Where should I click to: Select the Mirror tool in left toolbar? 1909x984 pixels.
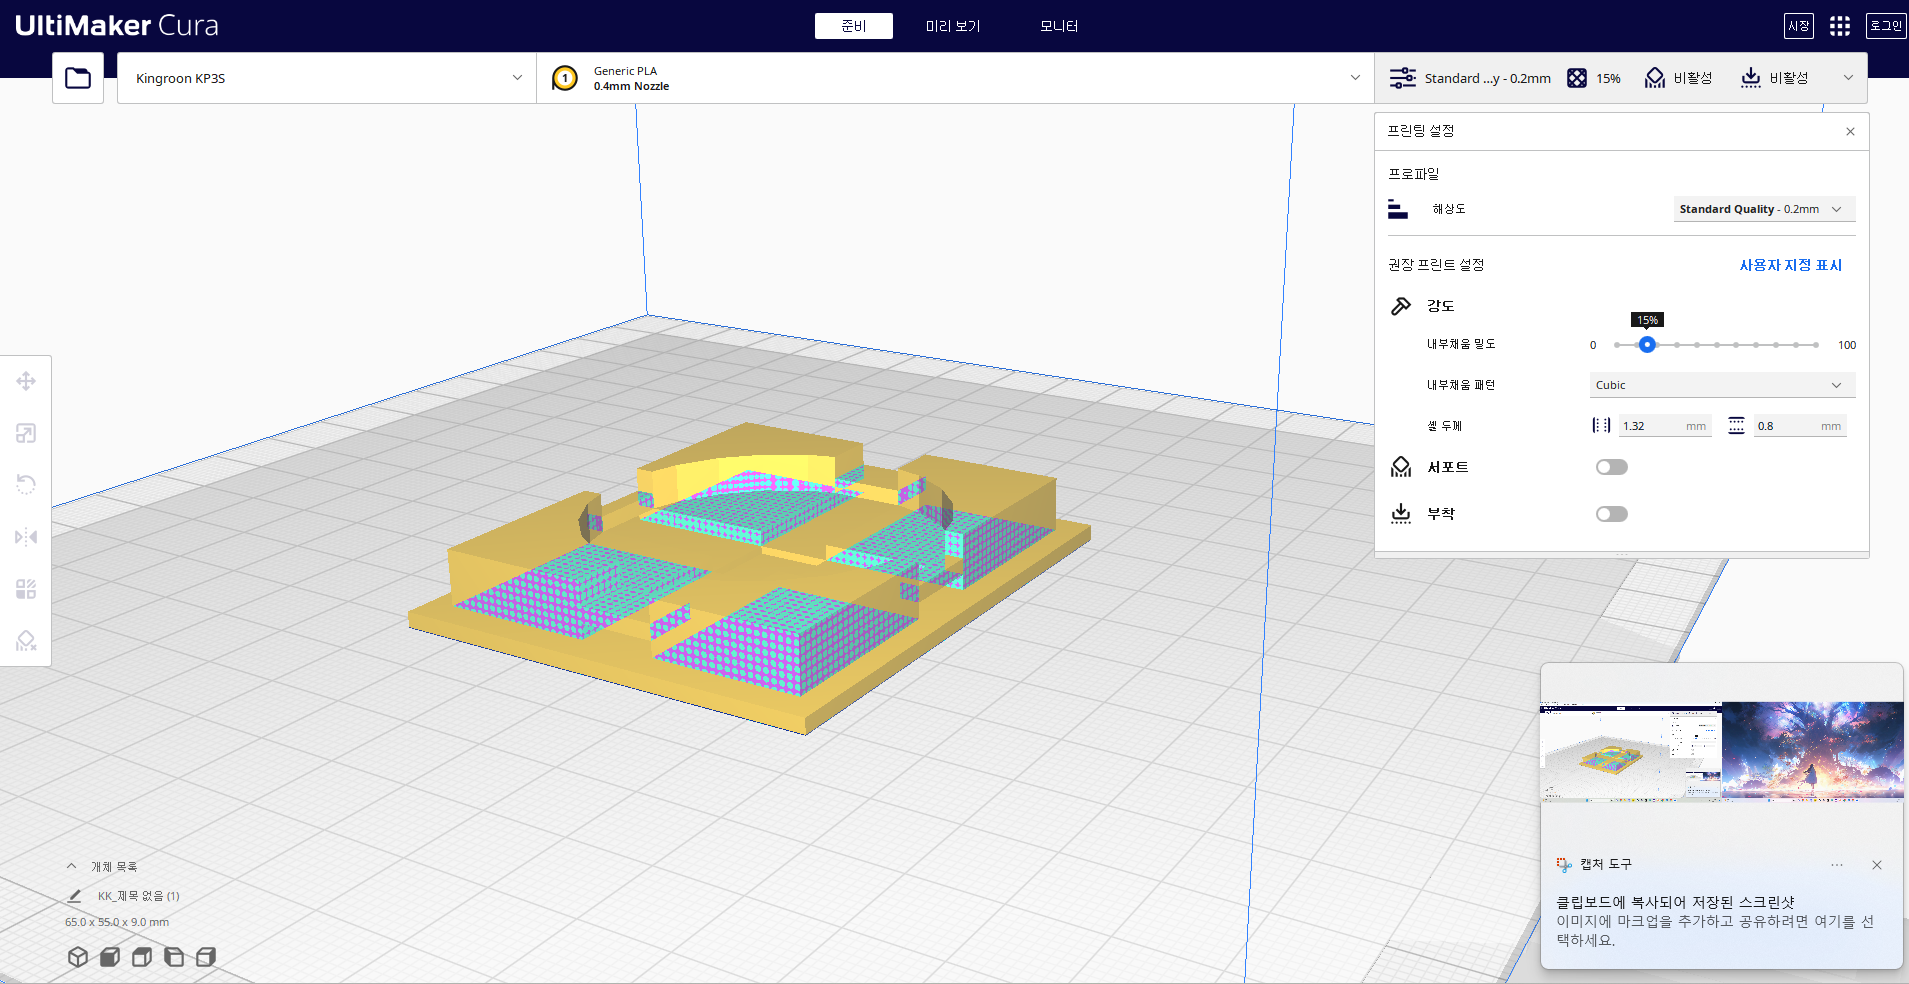(26, 537)
